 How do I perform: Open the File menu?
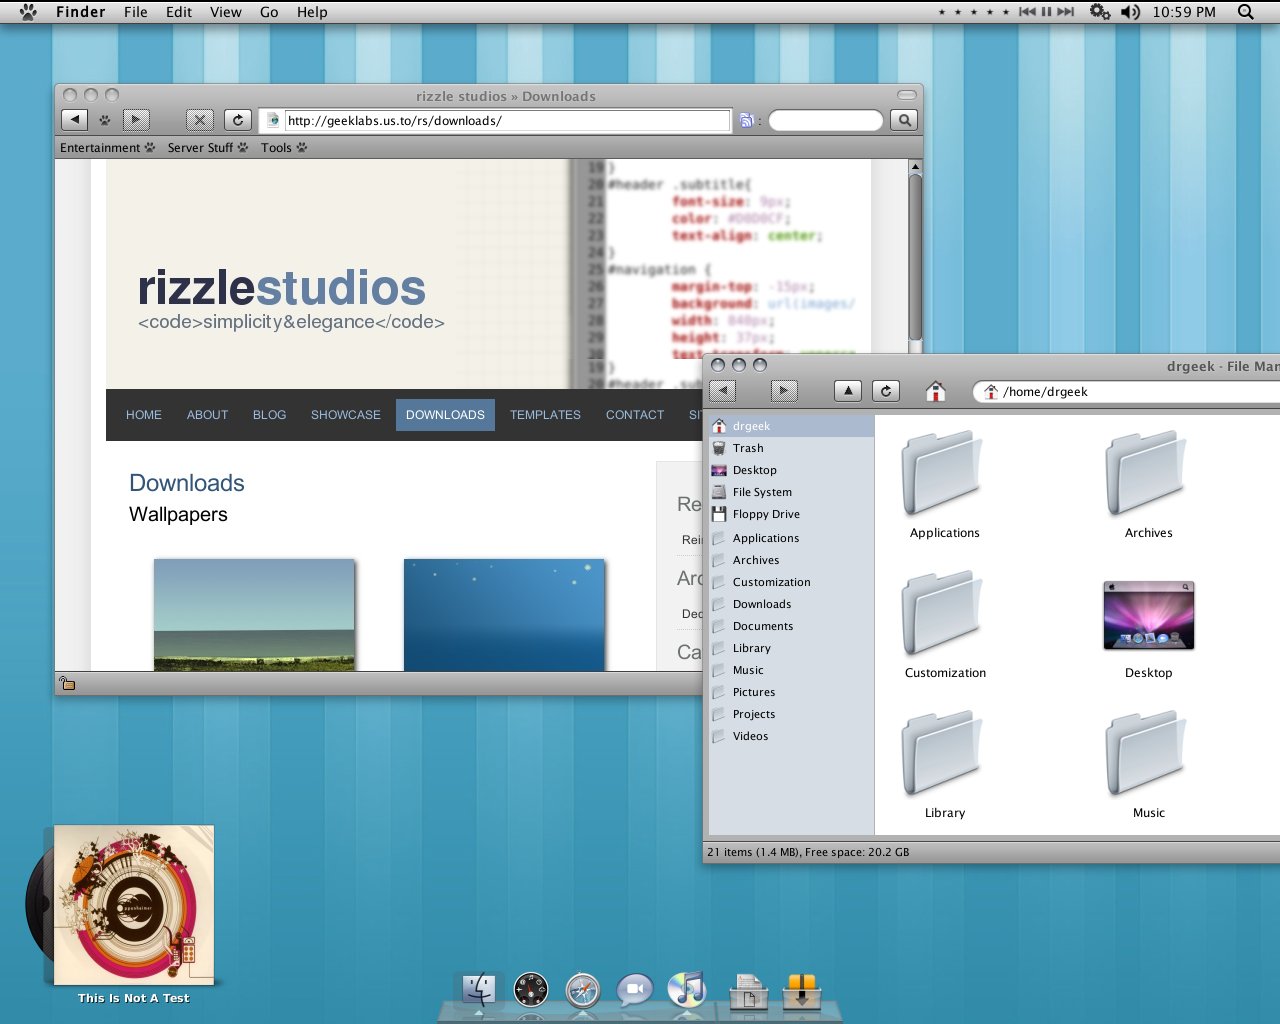click(136, 12)
